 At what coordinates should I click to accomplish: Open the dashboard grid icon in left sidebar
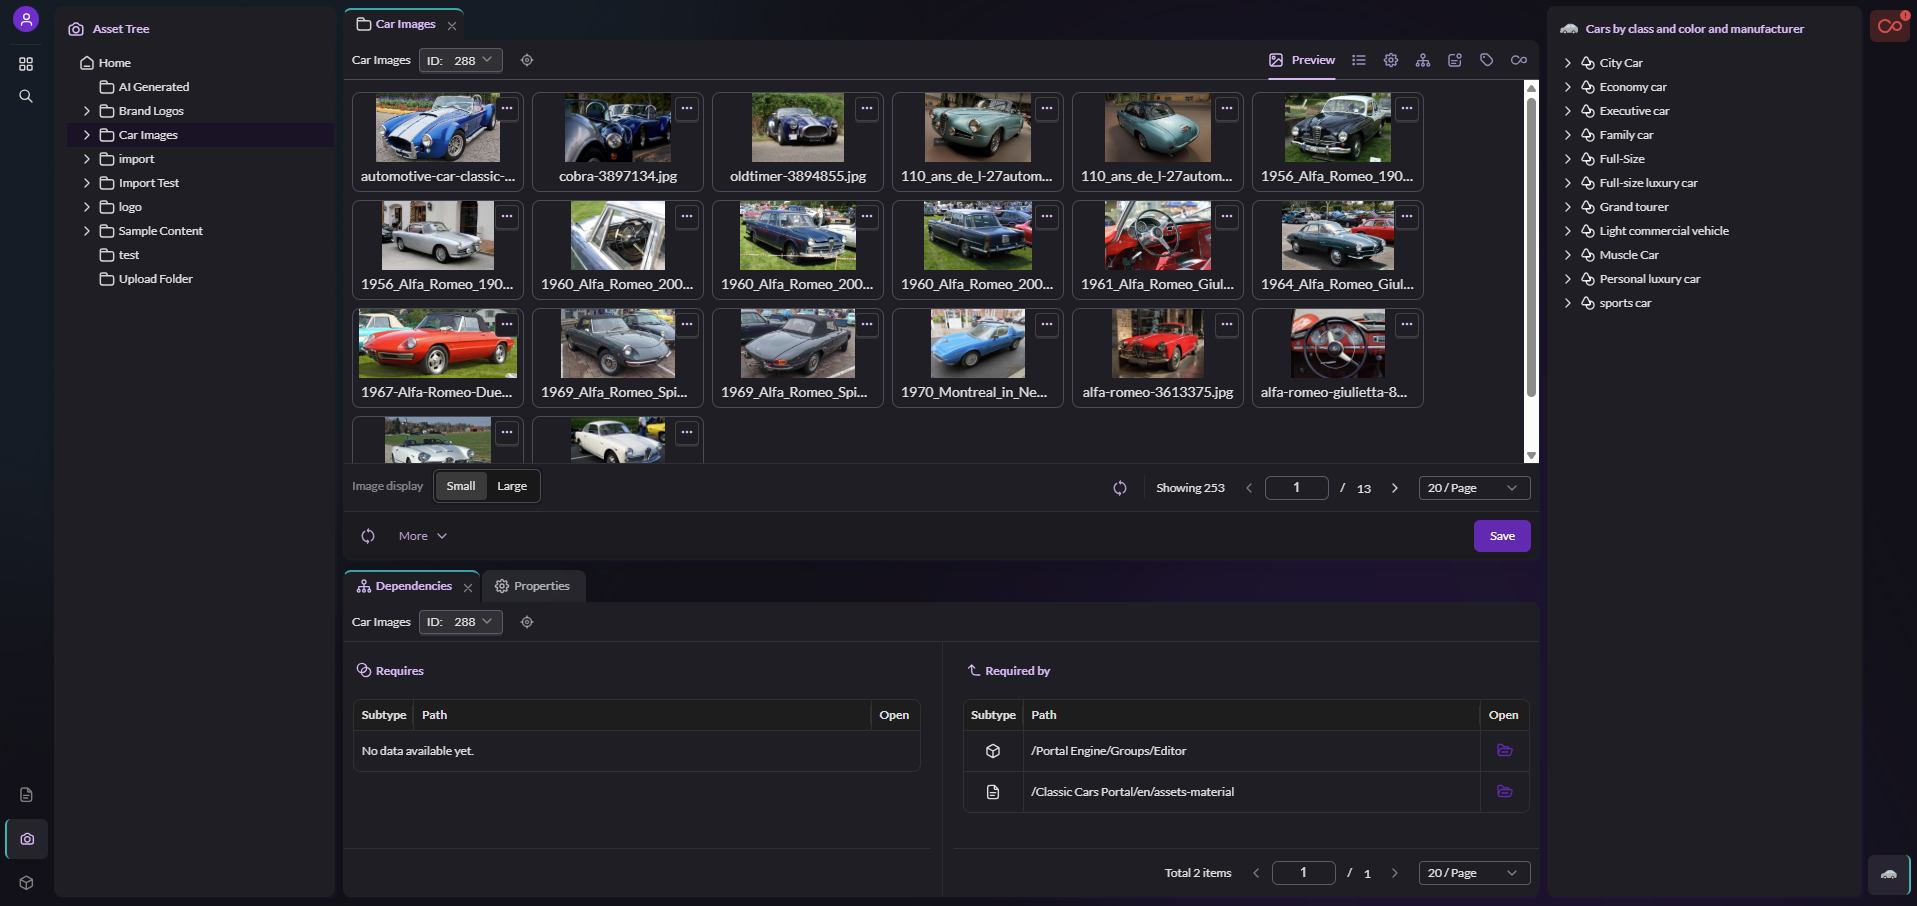[26, 64]
